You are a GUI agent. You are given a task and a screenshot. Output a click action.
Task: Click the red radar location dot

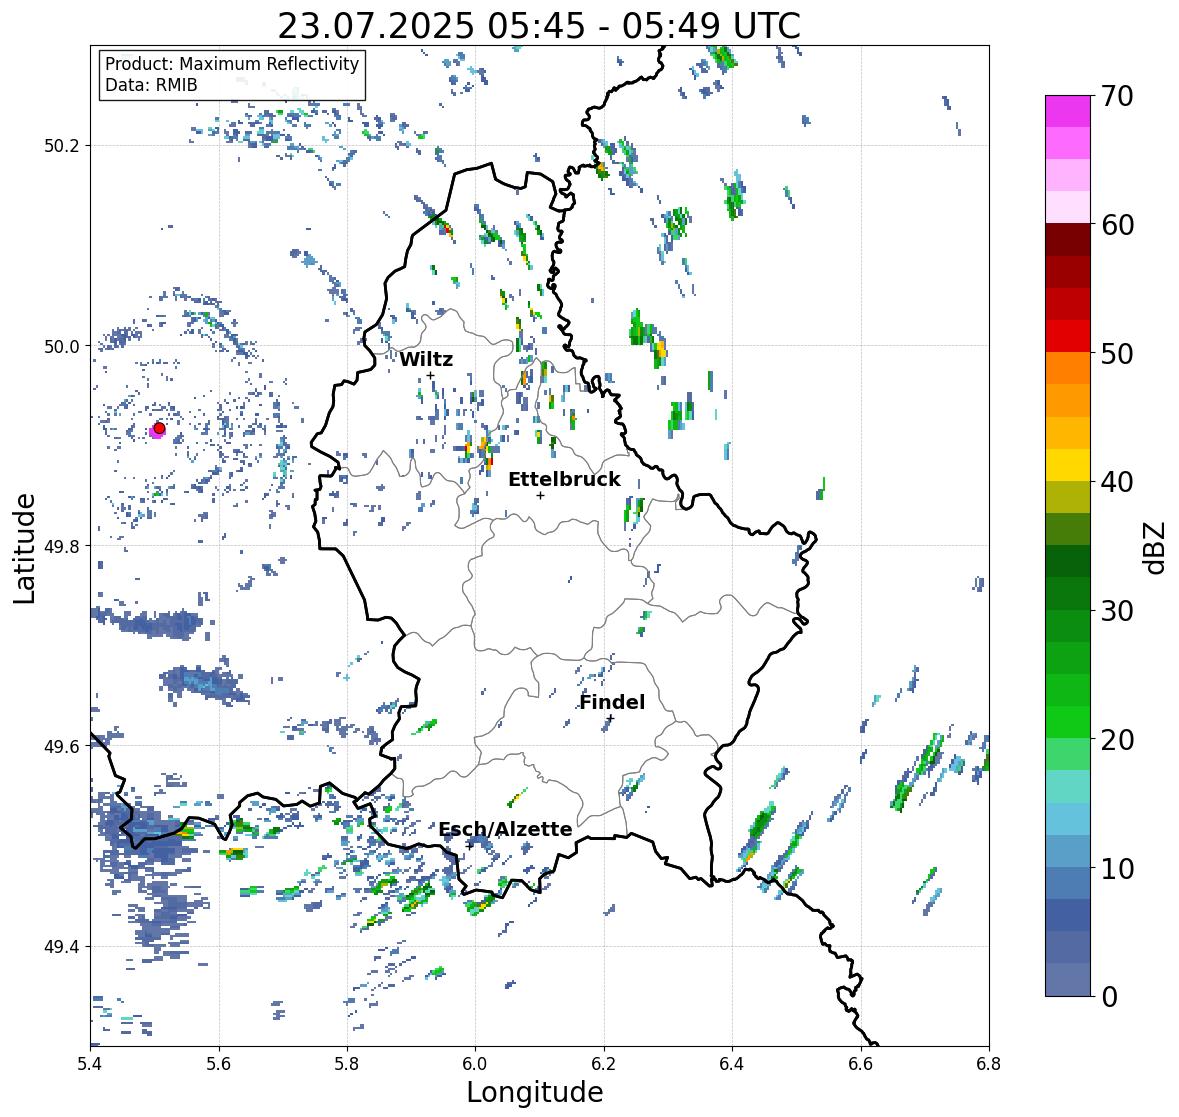click(x=159, y=428)
